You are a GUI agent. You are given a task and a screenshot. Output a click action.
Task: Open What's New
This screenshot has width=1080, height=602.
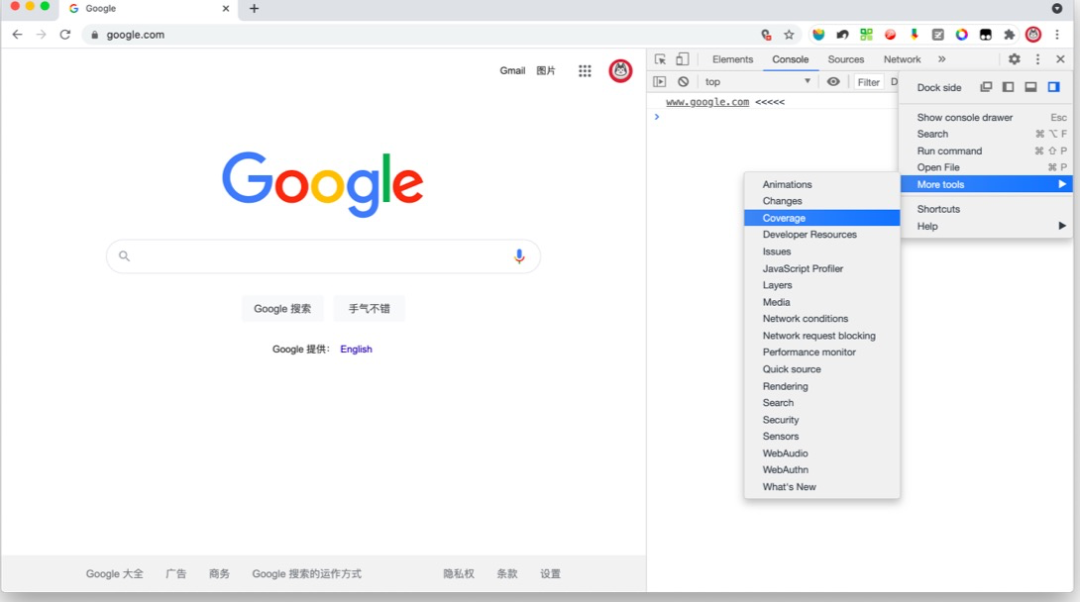822,486
